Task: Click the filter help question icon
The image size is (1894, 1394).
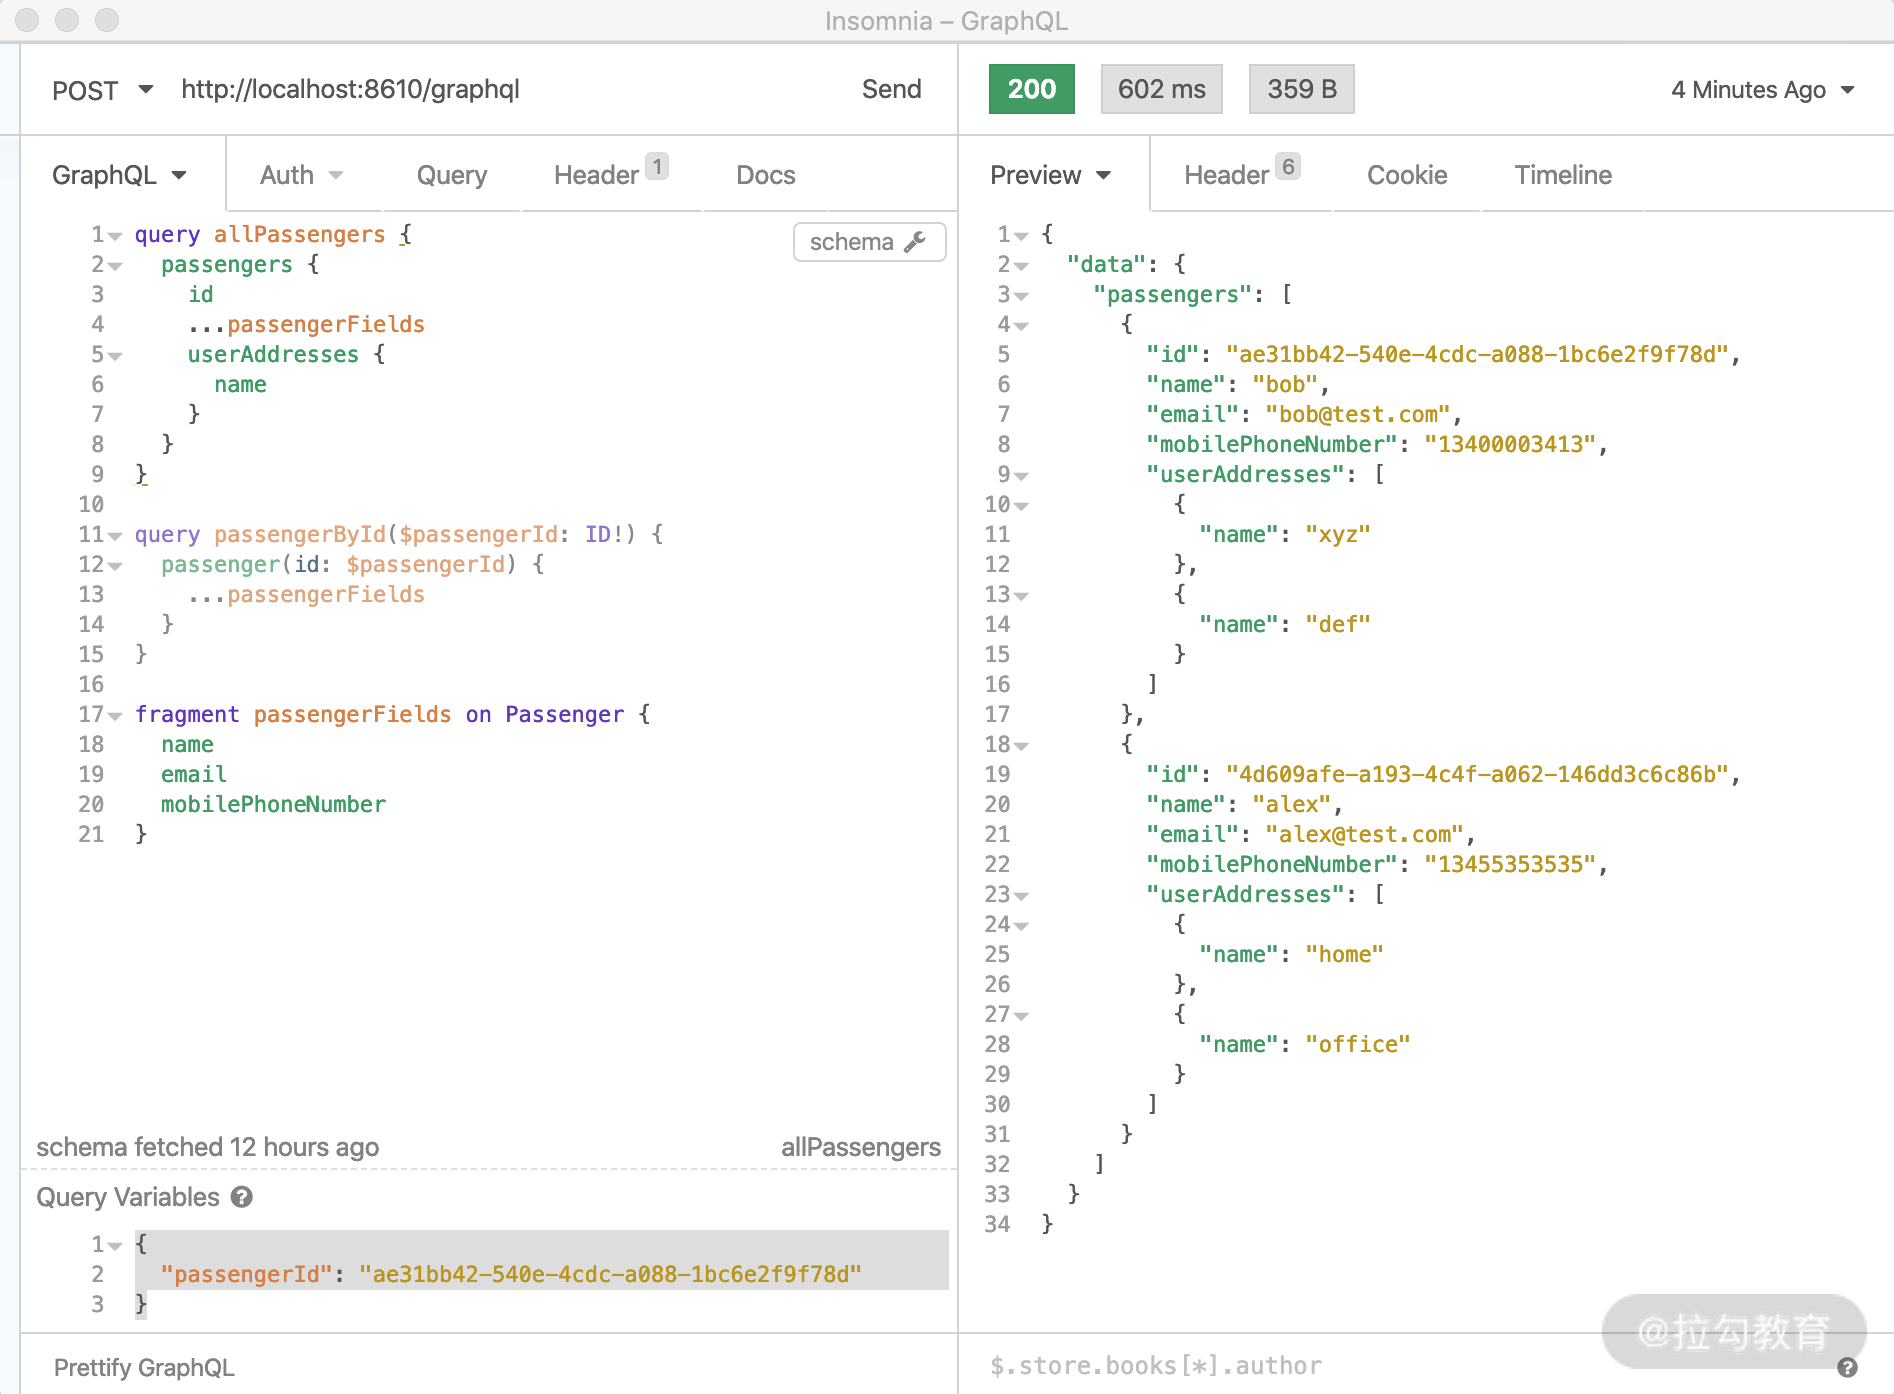Action: [1847, 1367]
